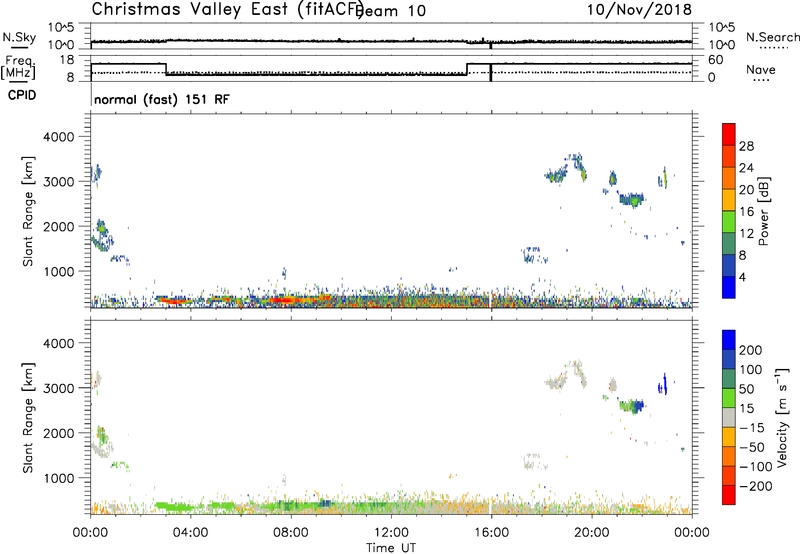The image size is (800, 554).
Task: Click the Power [dB] colorbar label
Action: pos(763,211)
